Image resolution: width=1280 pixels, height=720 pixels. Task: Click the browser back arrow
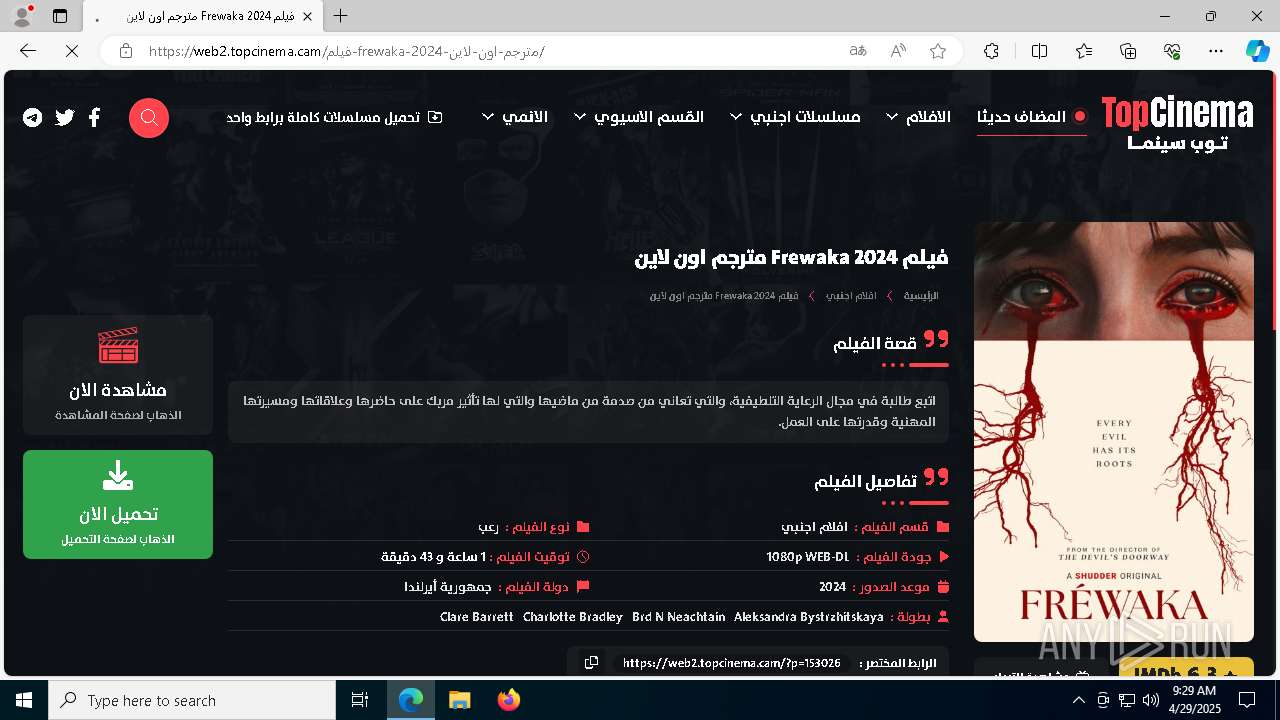(x=28, y=51)
